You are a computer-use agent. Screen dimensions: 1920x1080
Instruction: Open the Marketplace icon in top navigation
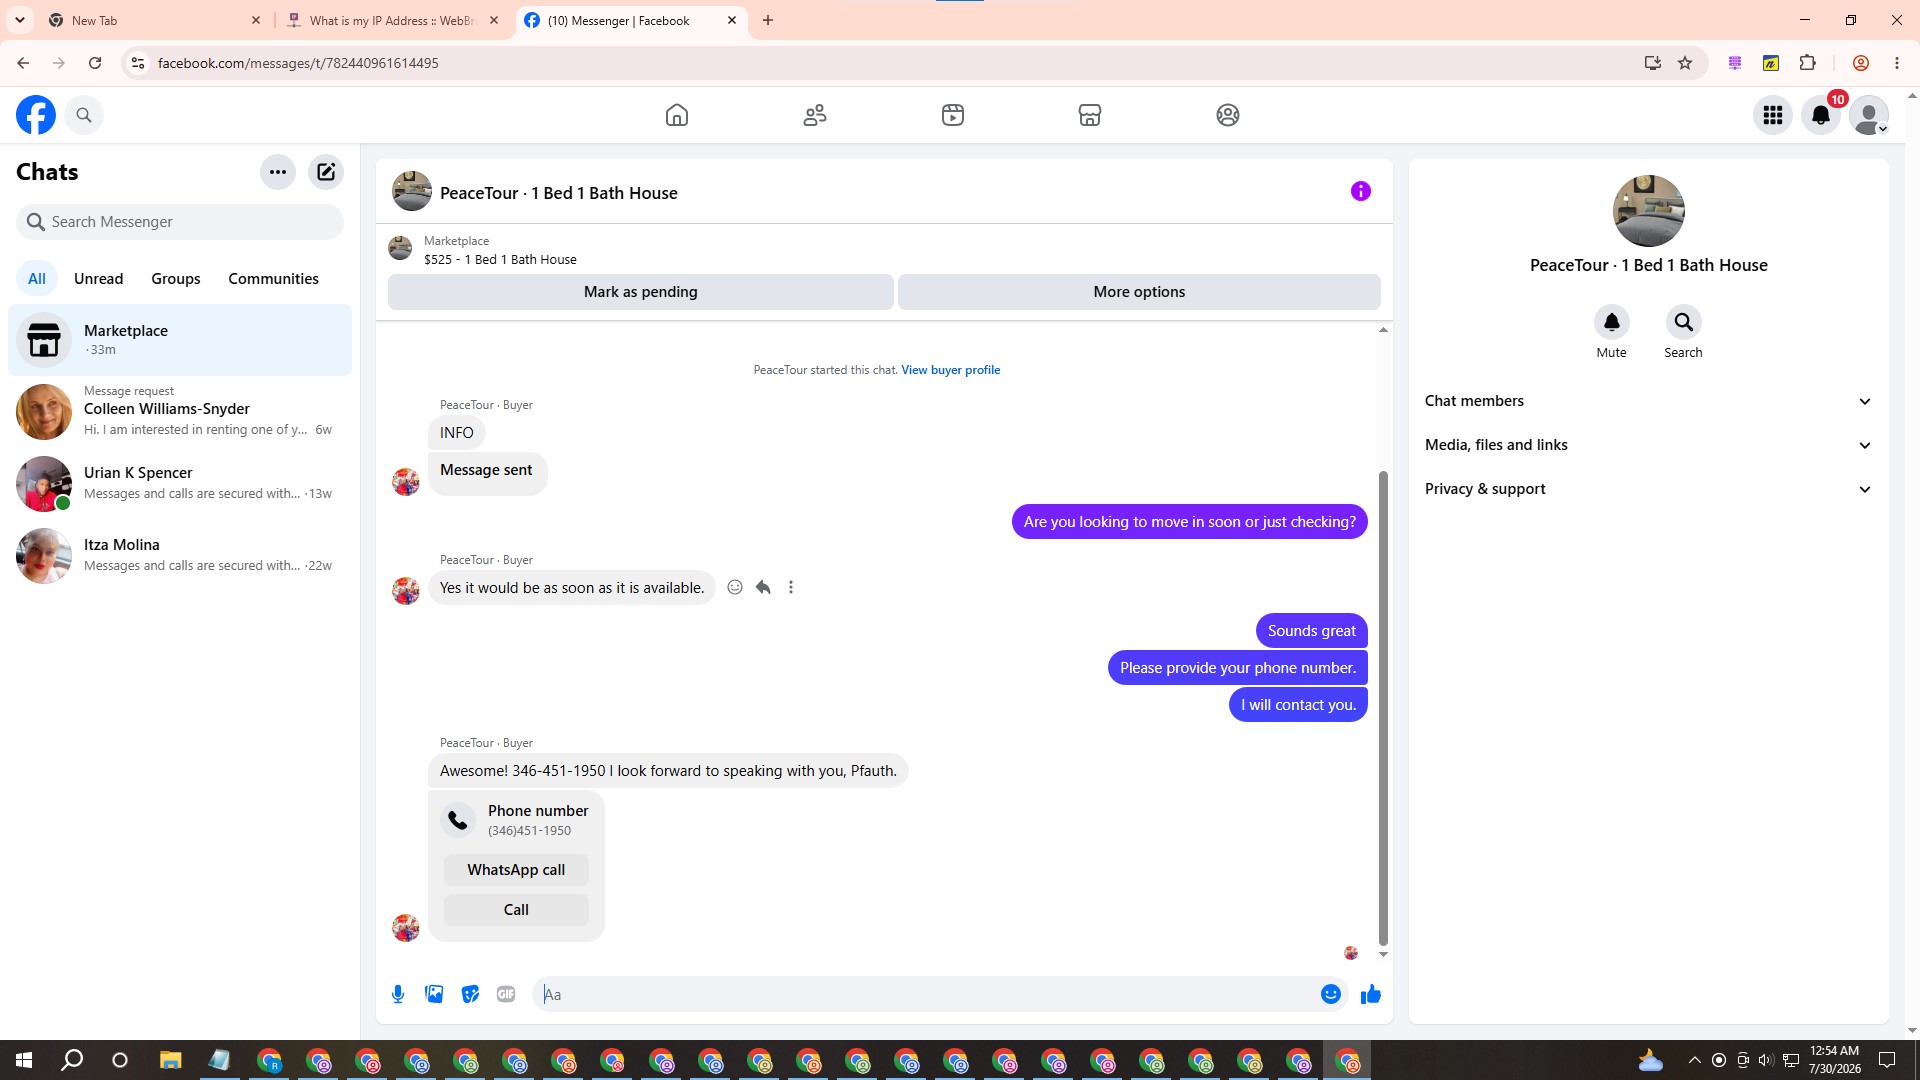1090,115
